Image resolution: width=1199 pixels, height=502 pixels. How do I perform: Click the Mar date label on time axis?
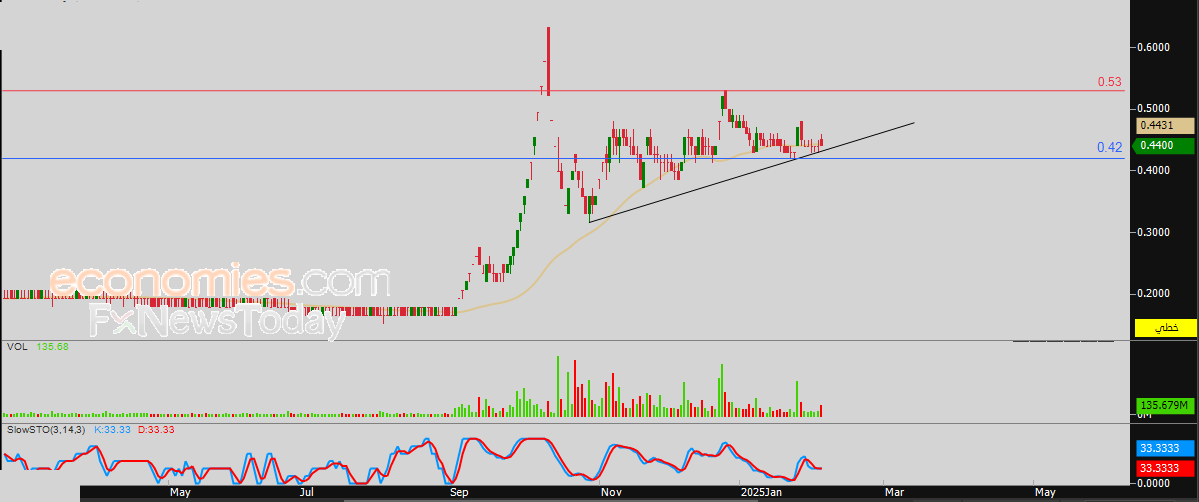[x=893, y=494]
